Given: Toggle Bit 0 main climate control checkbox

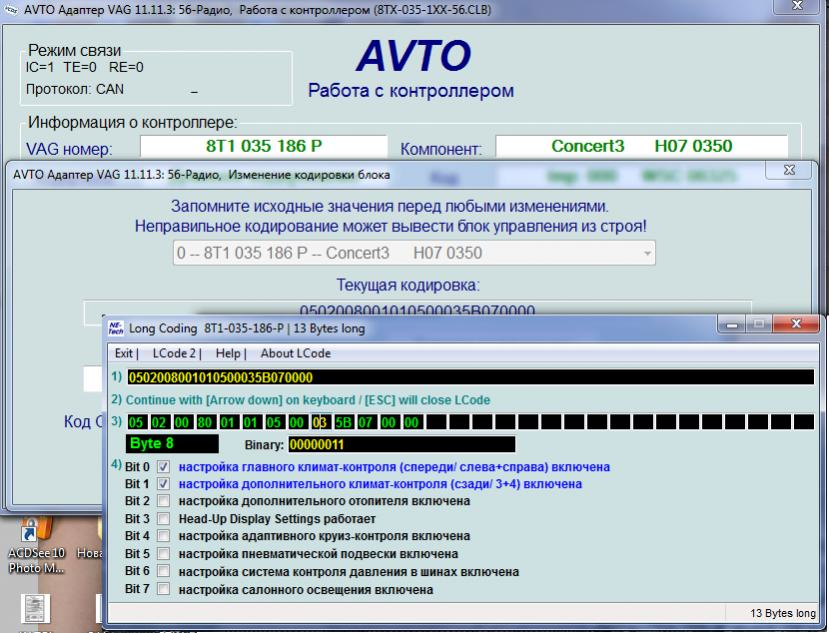Looking at the screenshot, I should [x=163, y=467].
